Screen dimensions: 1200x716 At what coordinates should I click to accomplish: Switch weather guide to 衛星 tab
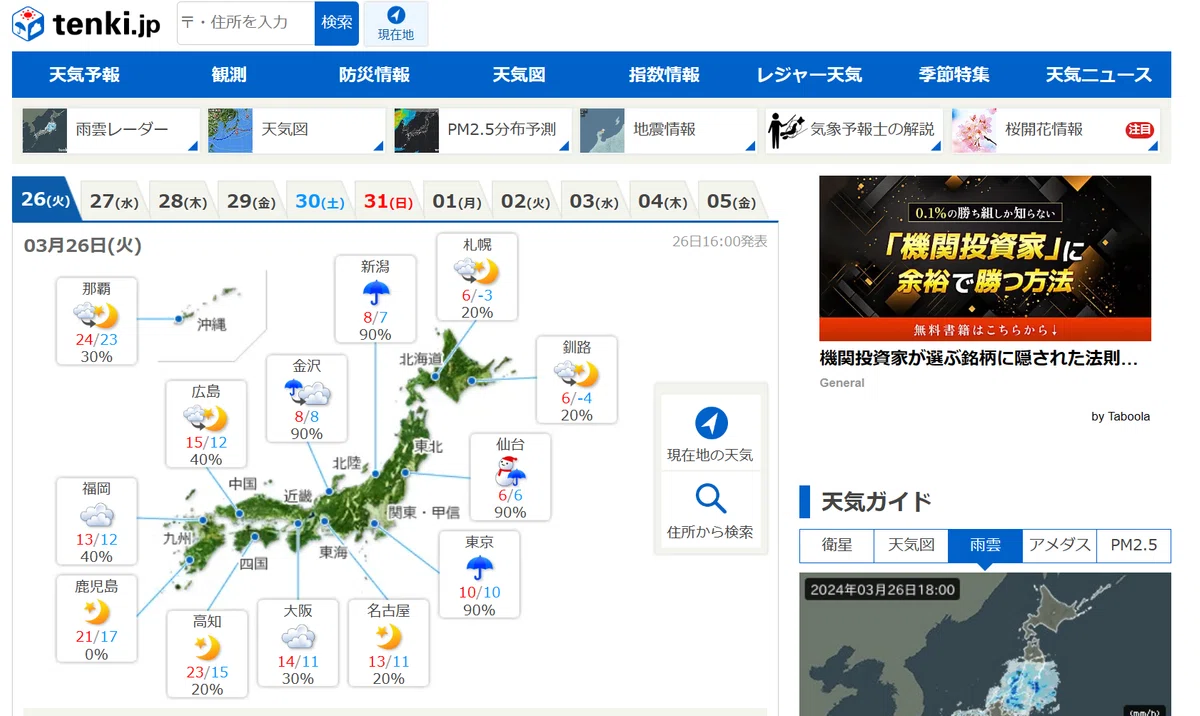pyautogui.click(x=837, y=545)
